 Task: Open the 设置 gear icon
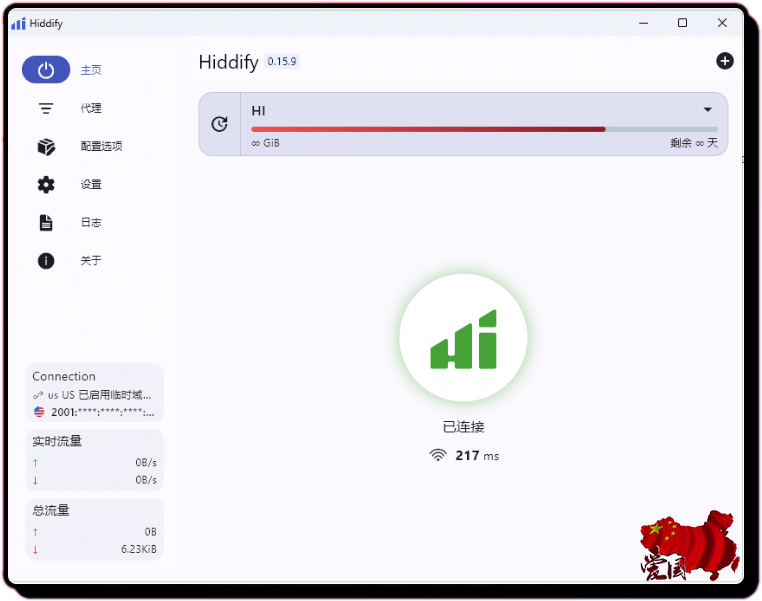(46, 184)
